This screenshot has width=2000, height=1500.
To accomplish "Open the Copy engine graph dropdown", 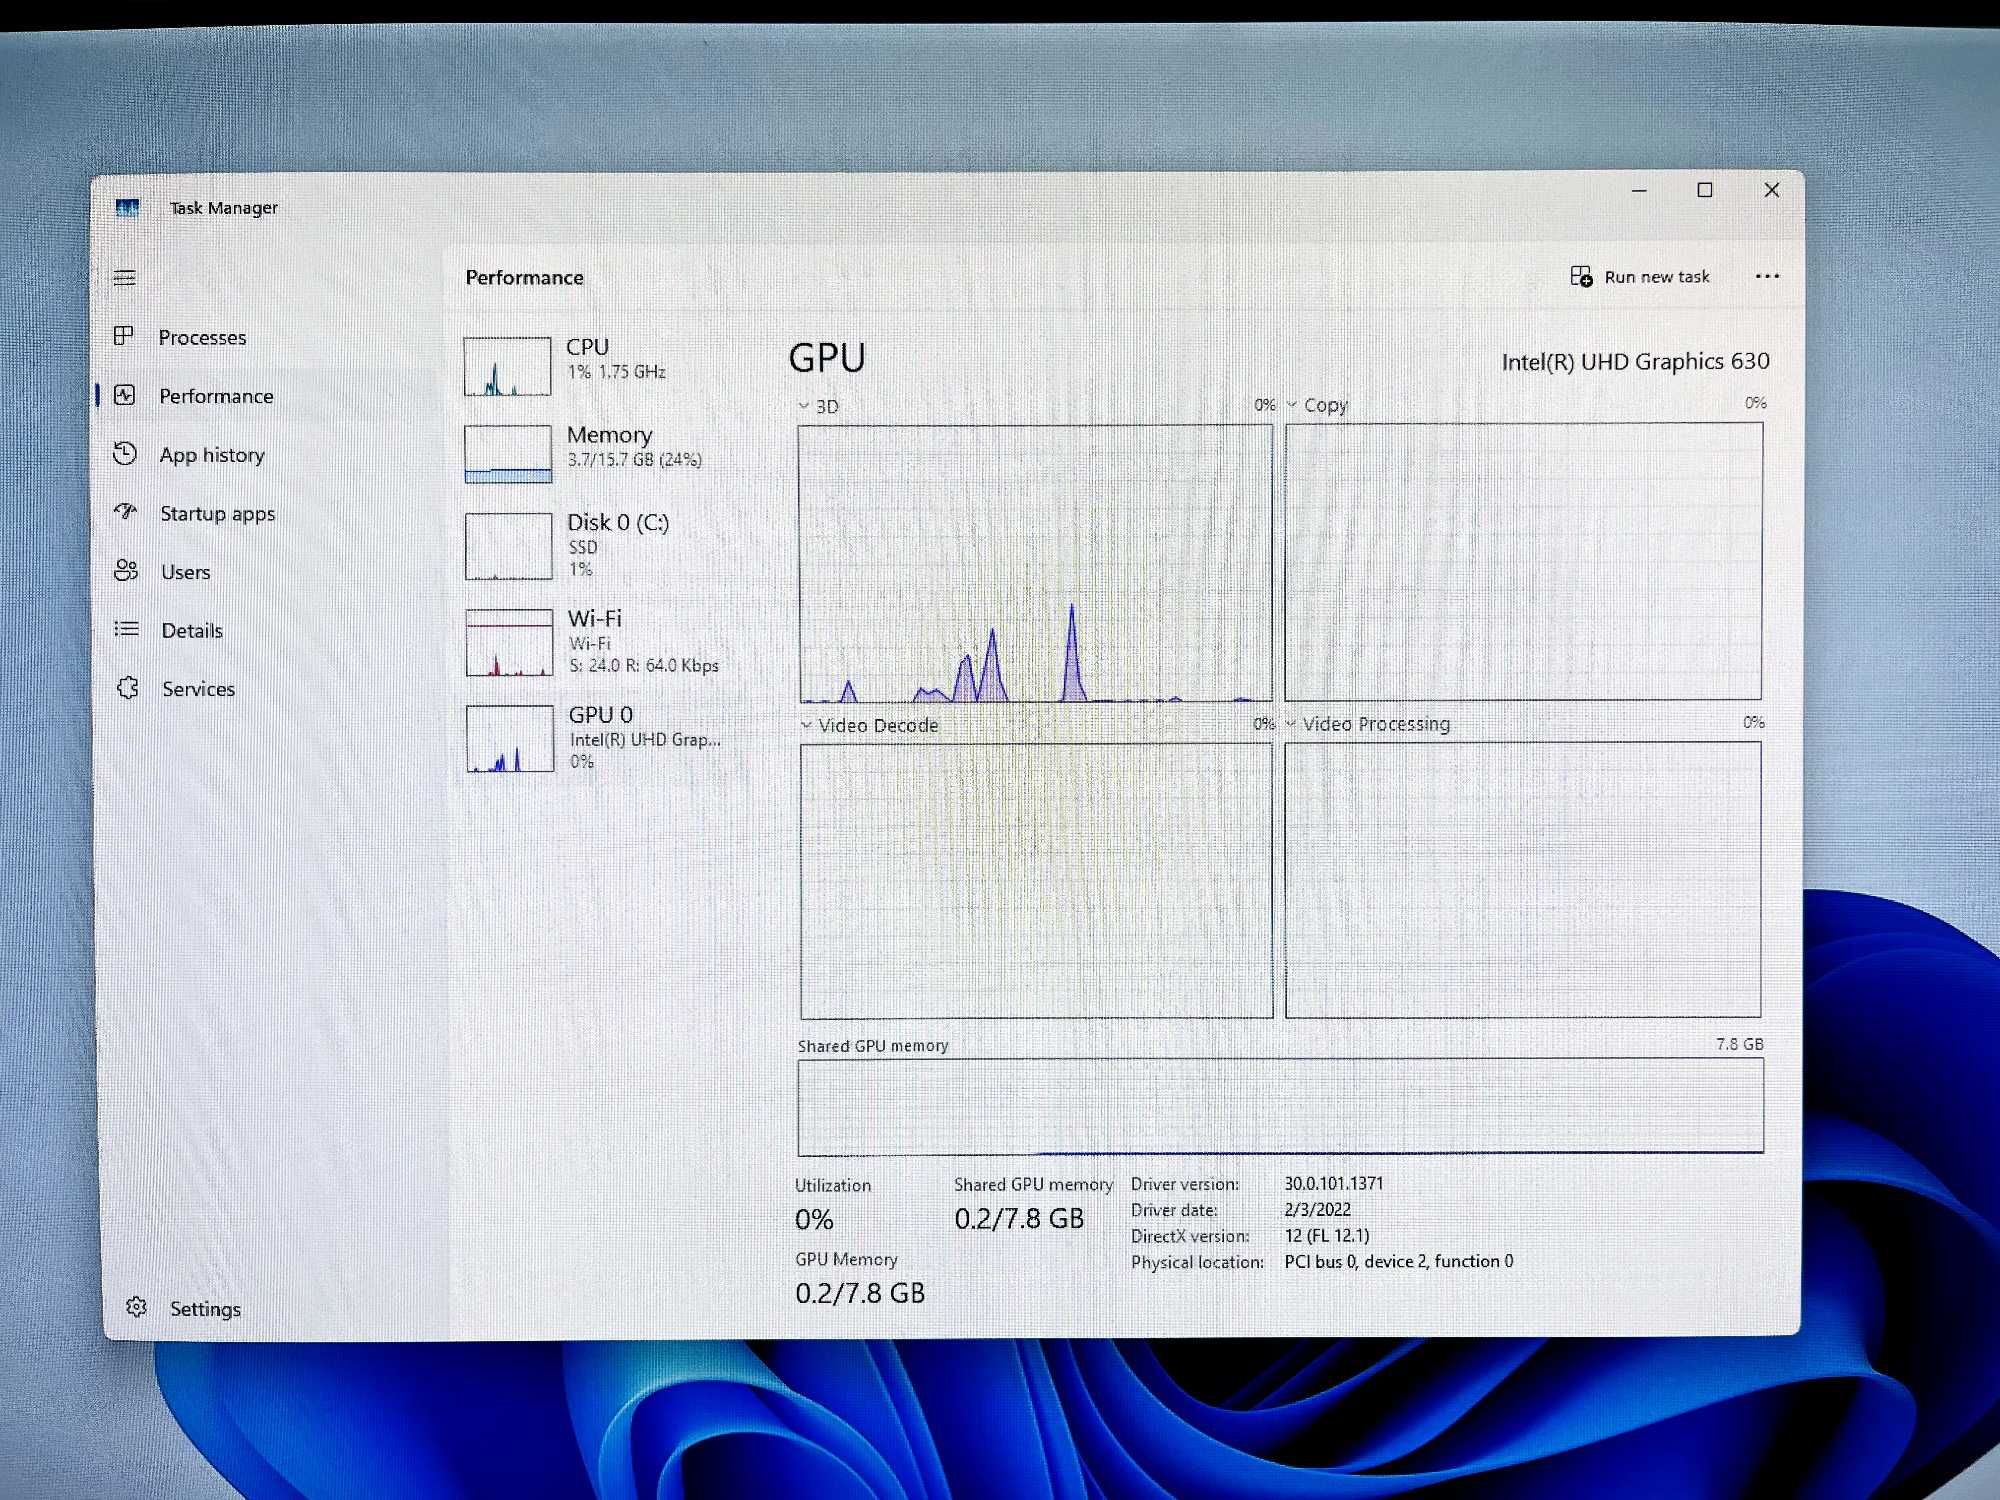I will (x=1292, y=405).
